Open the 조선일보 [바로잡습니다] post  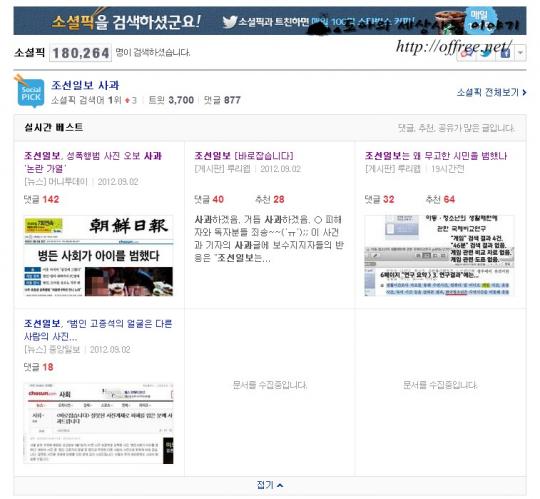(244, 156)
